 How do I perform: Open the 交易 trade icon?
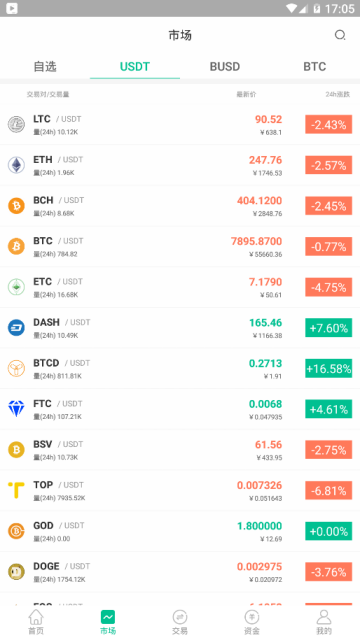coord(180,617)
